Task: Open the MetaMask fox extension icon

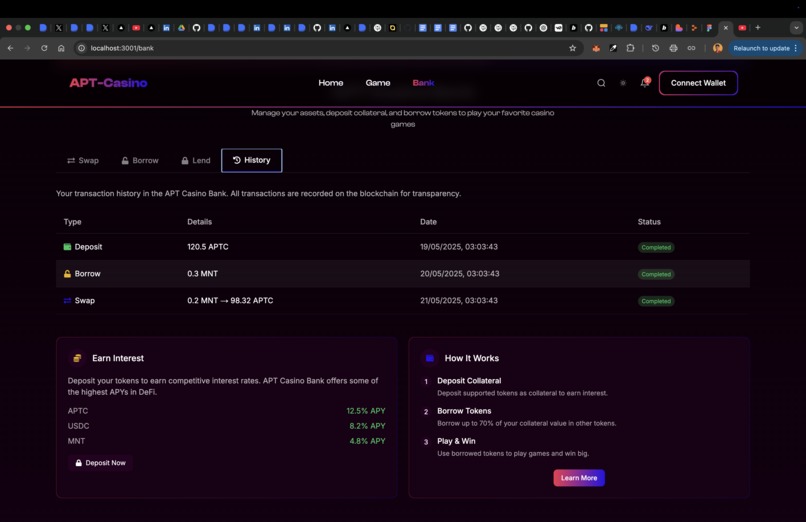Action: tap(596, 48)
